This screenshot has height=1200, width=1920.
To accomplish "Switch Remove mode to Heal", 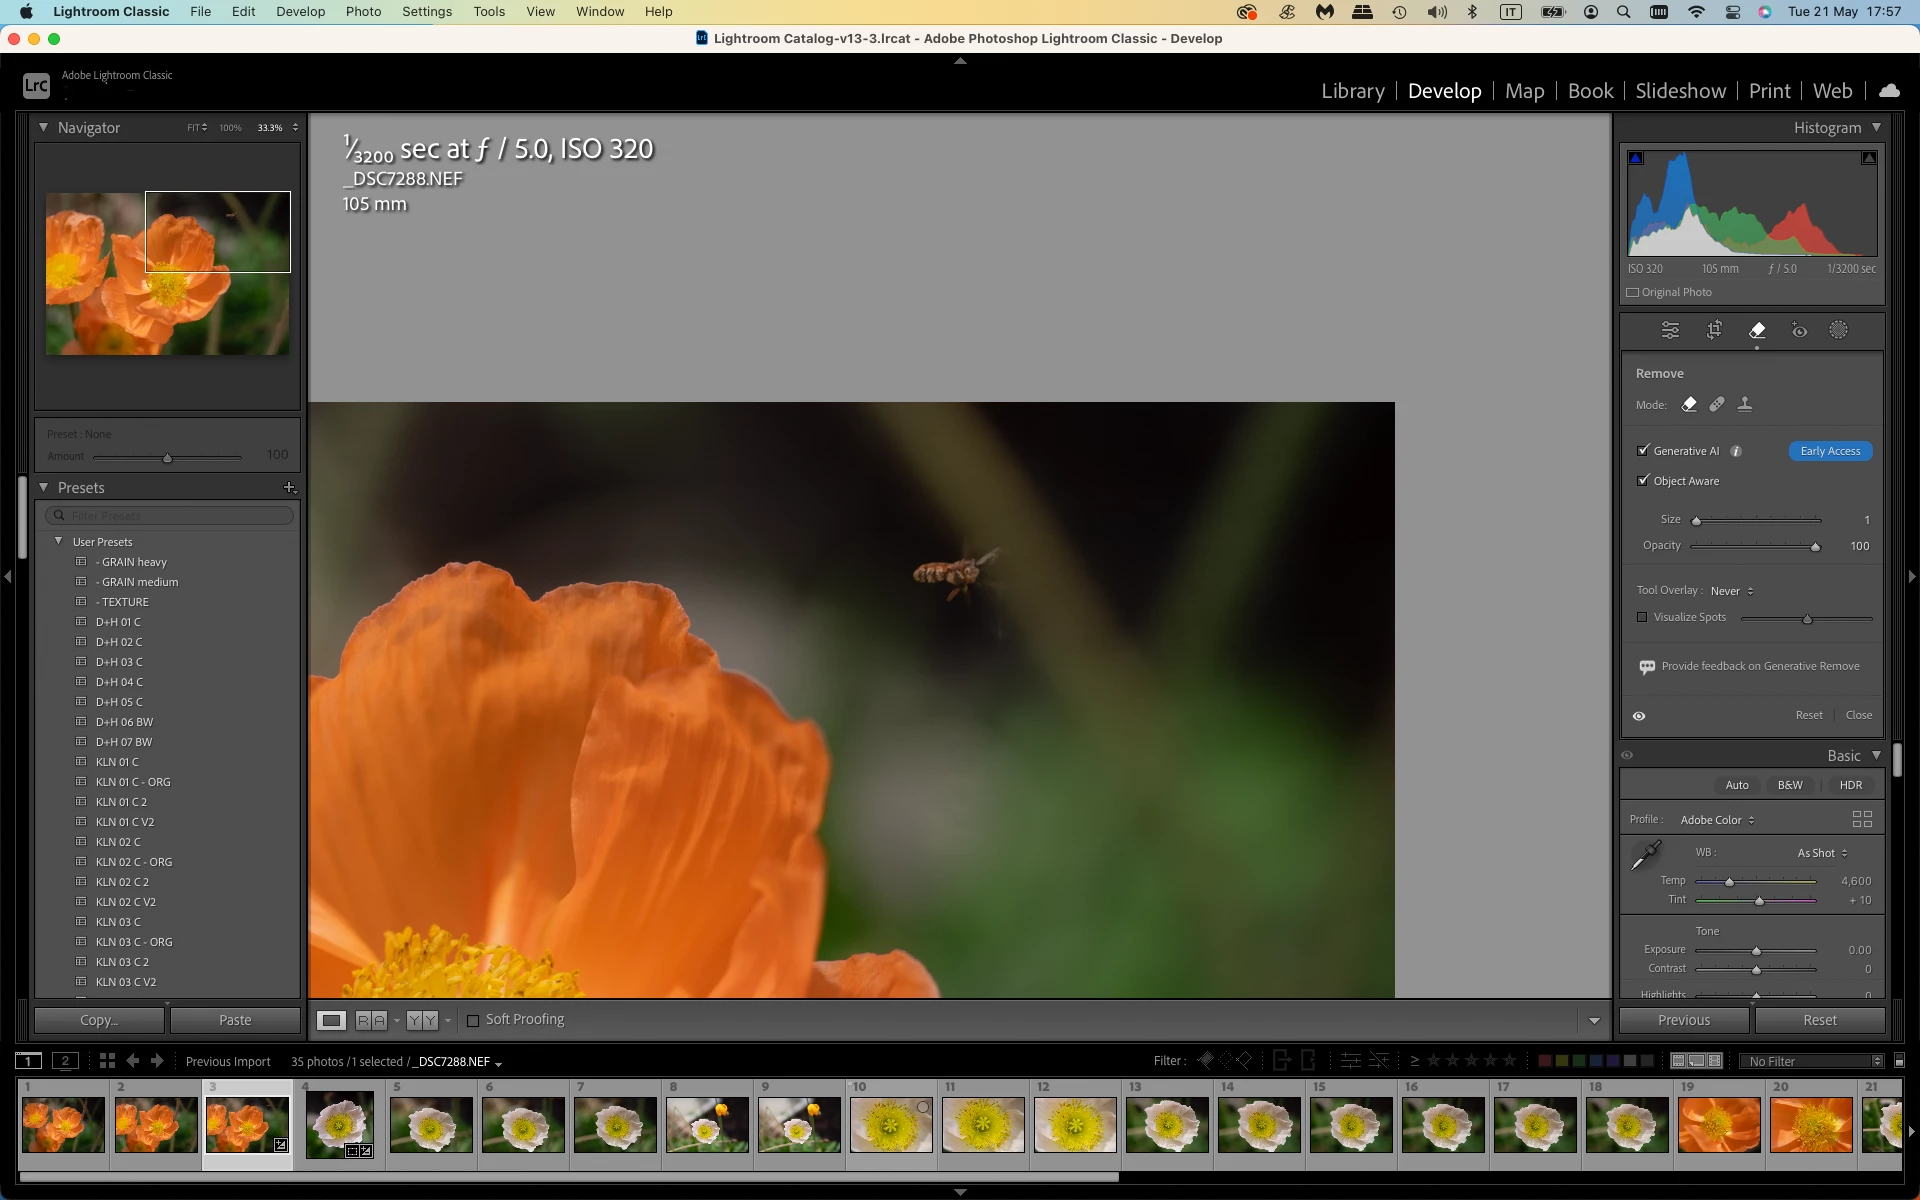I will (1717, 405).
